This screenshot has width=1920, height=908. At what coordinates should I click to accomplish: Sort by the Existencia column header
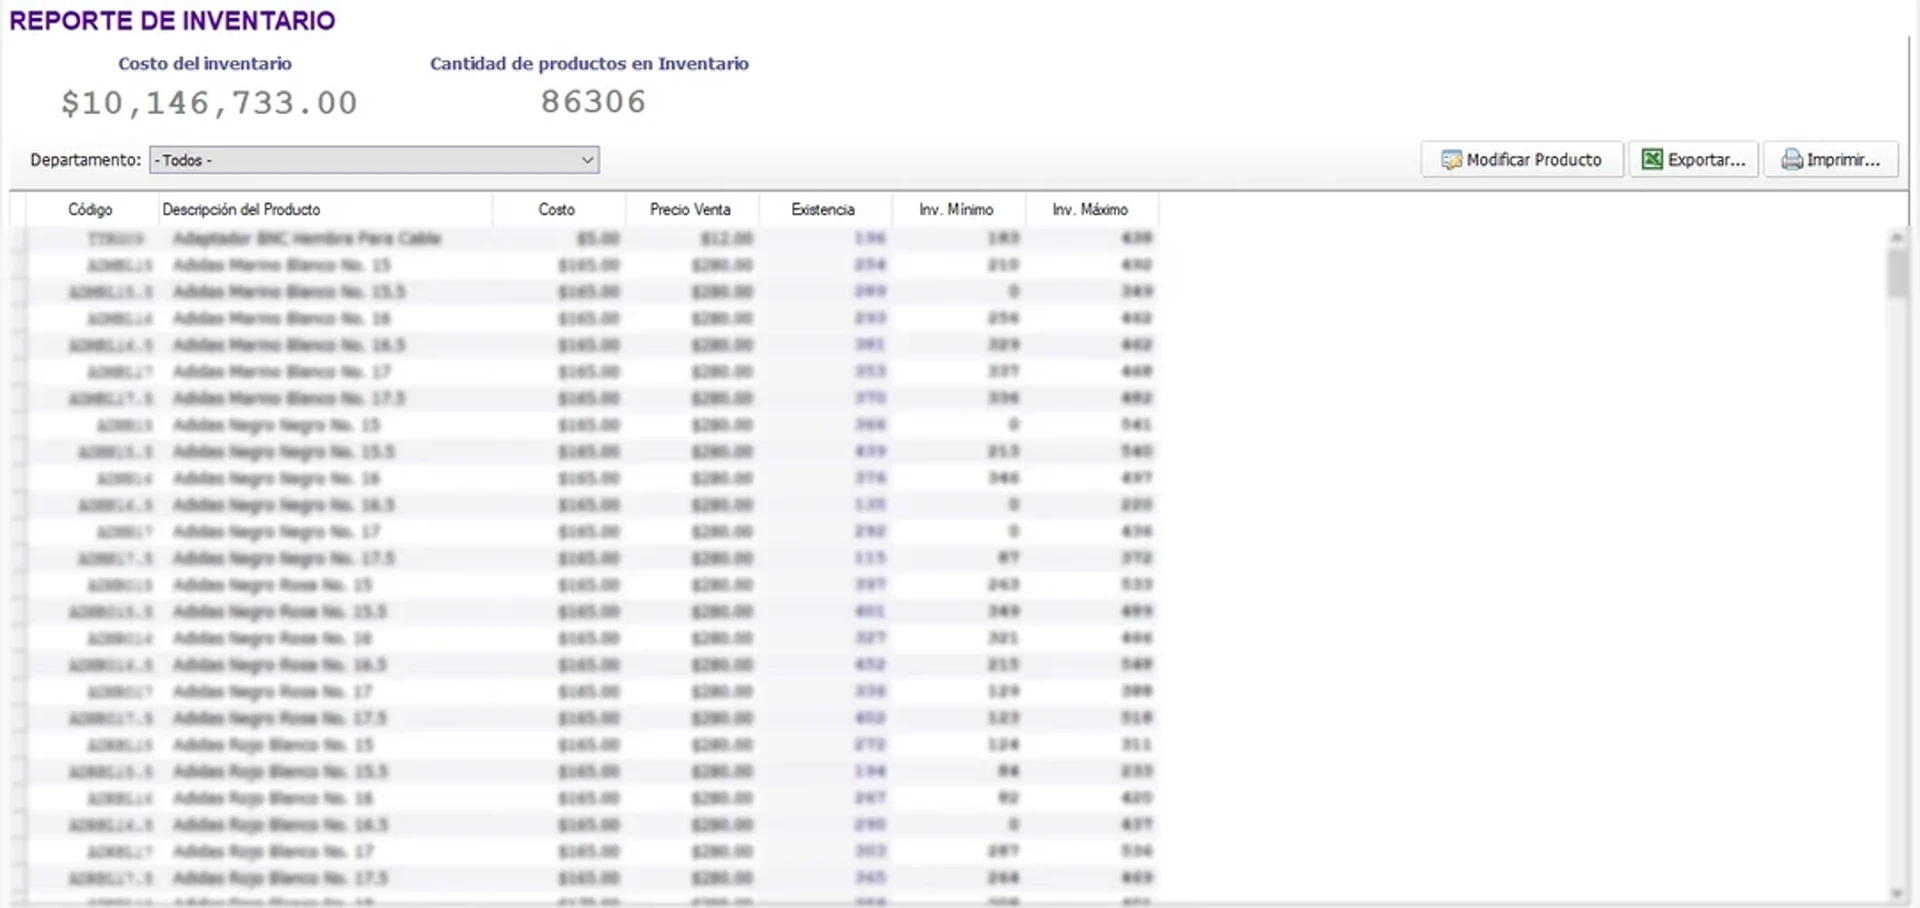[824, 209]
